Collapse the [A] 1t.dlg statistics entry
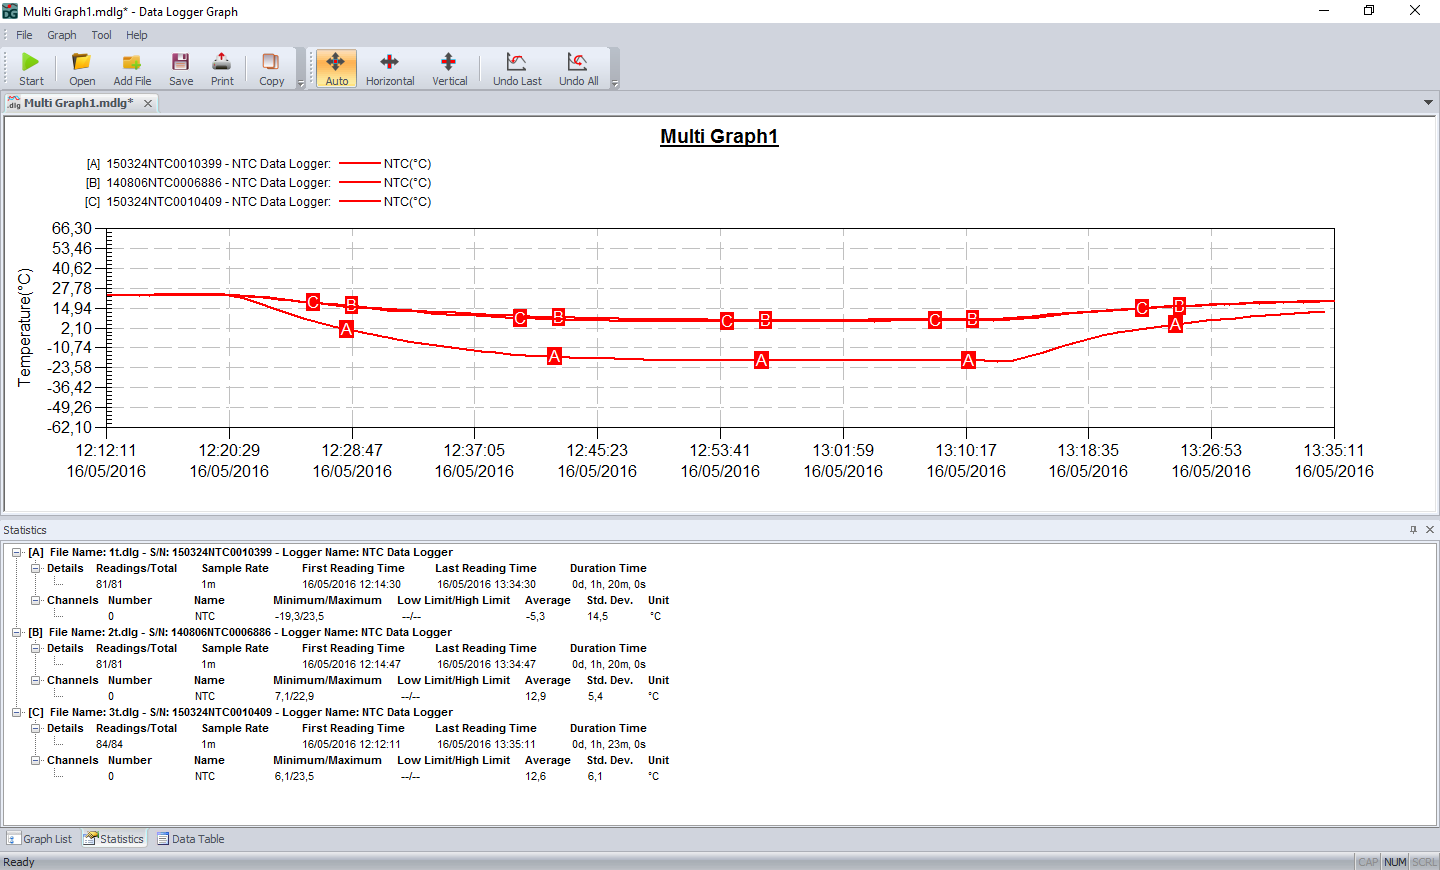Viewport: 1440px width, 870px height. (17, 552)
